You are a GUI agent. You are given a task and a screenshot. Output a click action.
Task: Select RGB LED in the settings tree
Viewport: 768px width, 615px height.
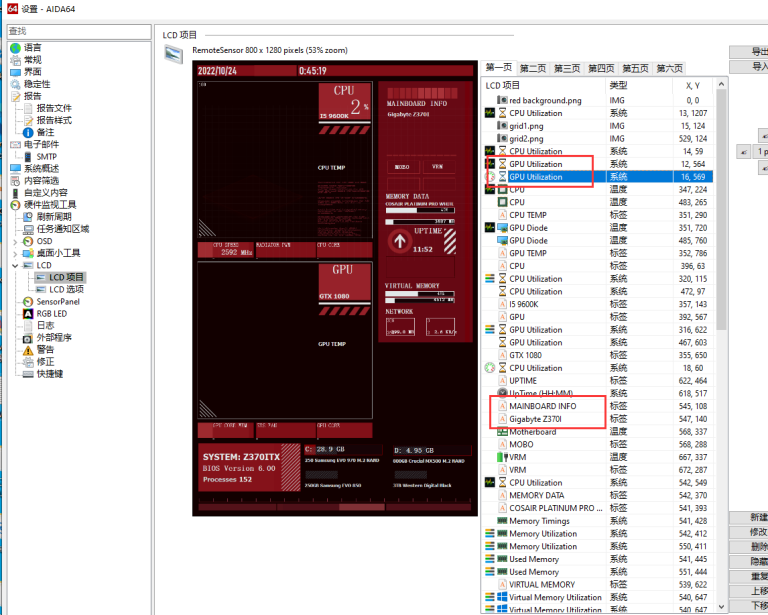[52, 313]
